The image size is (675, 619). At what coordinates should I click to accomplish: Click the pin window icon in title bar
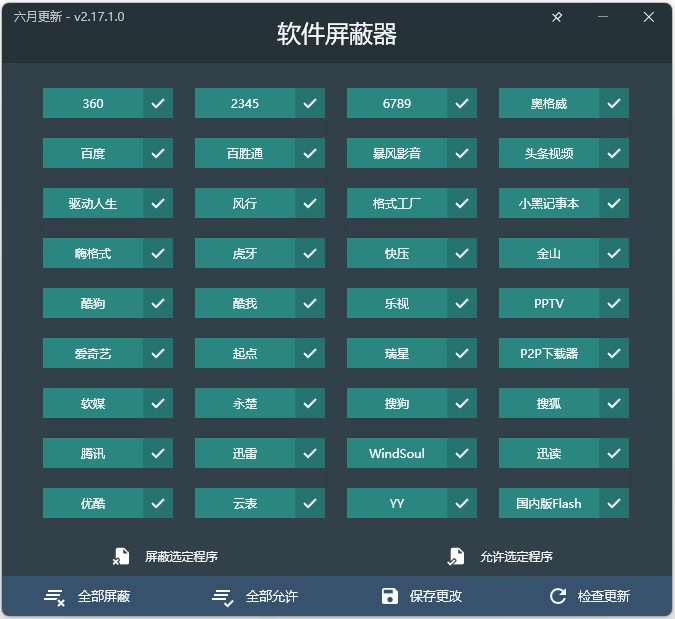[x=557, y=17]
